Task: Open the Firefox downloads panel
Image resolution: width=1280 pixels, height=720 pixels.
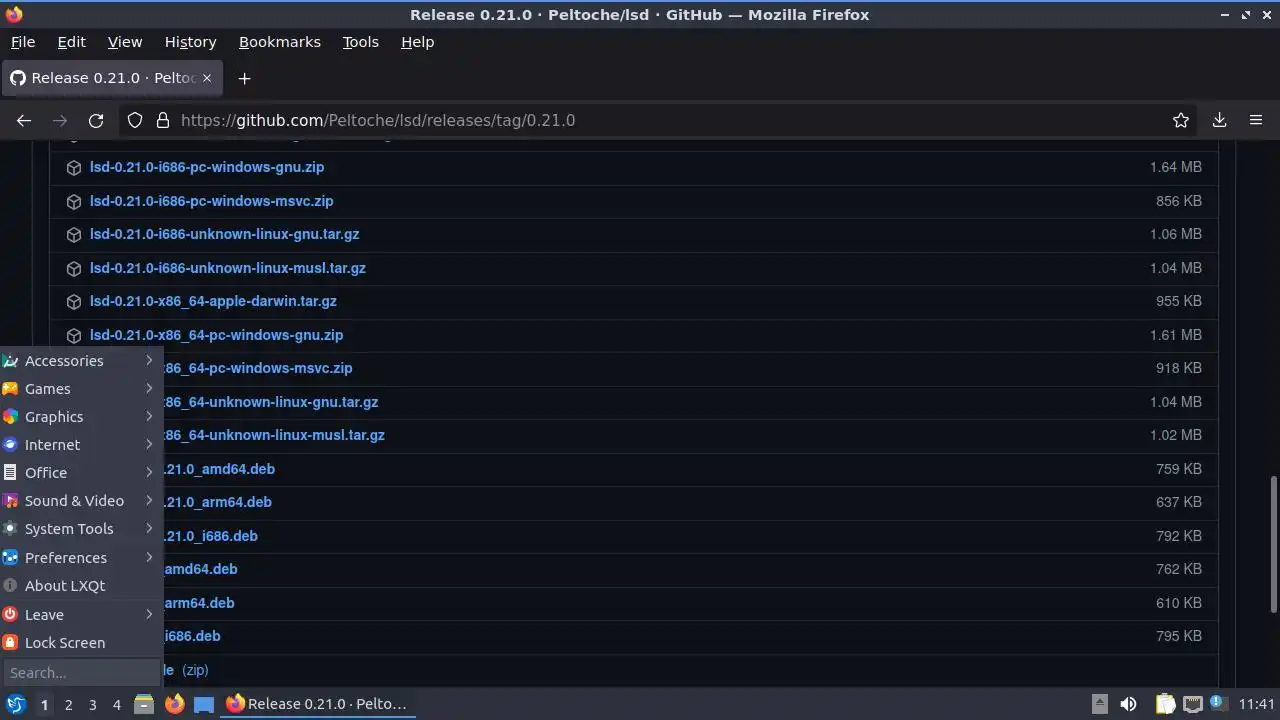Action: 1219,120
